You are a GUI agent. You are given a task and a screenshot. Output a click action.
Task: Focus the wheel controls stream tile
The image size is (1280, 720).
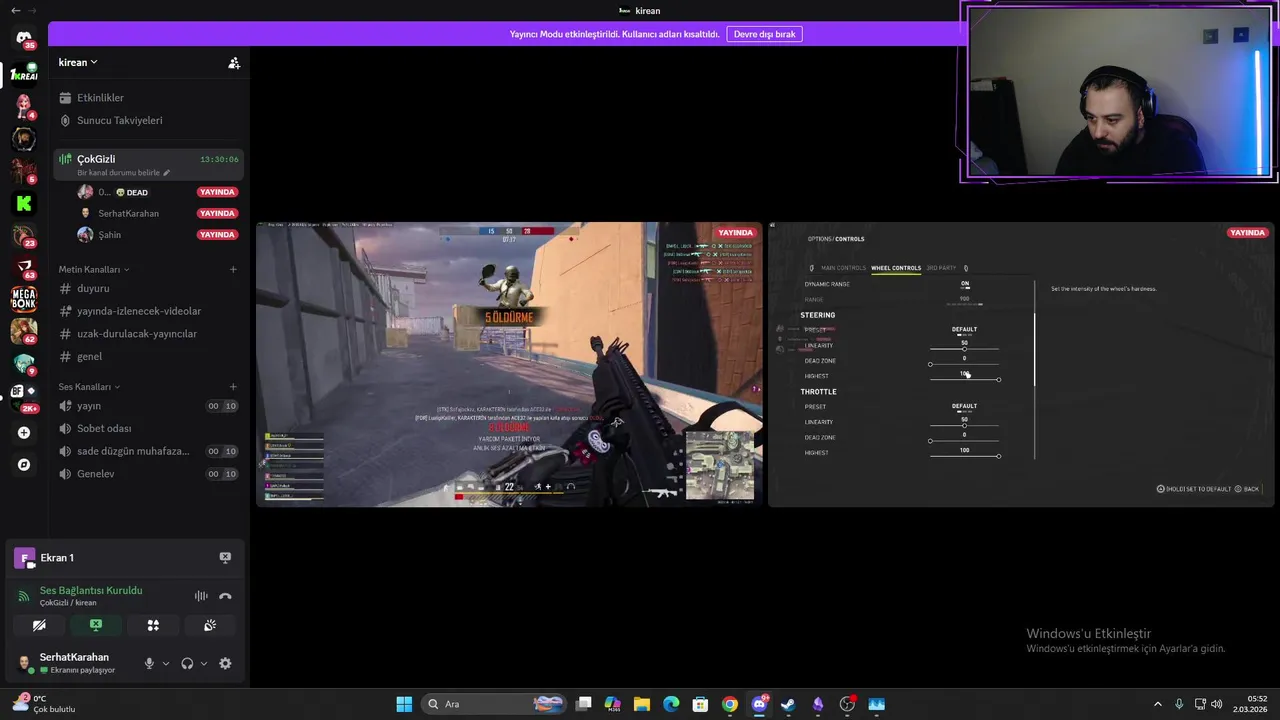pyautogui.click(x=1021, y=364)
